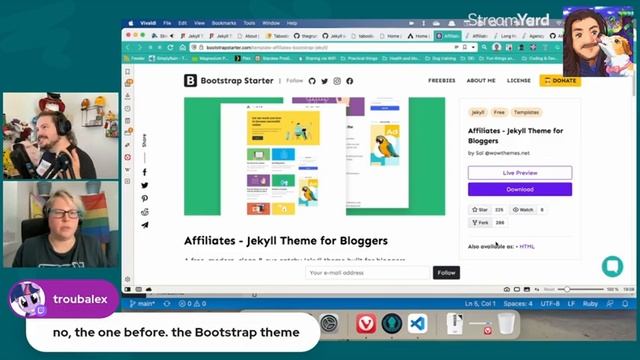This screenshot has height=360, width=640.
Task: Share the page via Telegram share icon
Action: click(x=144, y=225)
